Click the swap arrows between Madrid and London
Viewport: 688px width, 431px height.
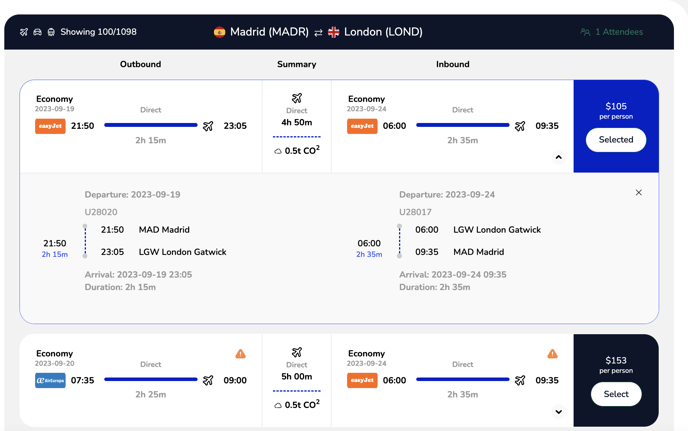(x=318, y=32)
